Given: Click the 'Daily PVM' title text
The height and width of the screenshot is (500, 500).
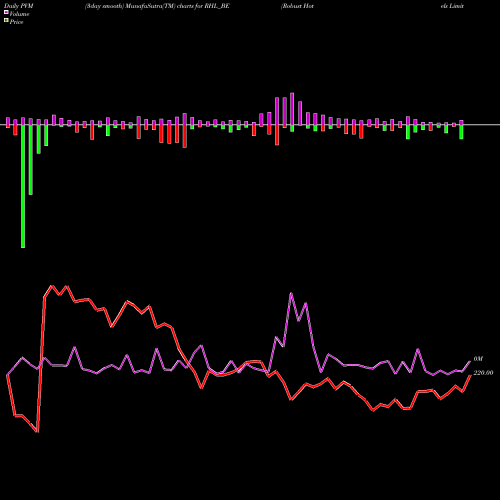Looking at the screenshot, I should click(19, 6).
